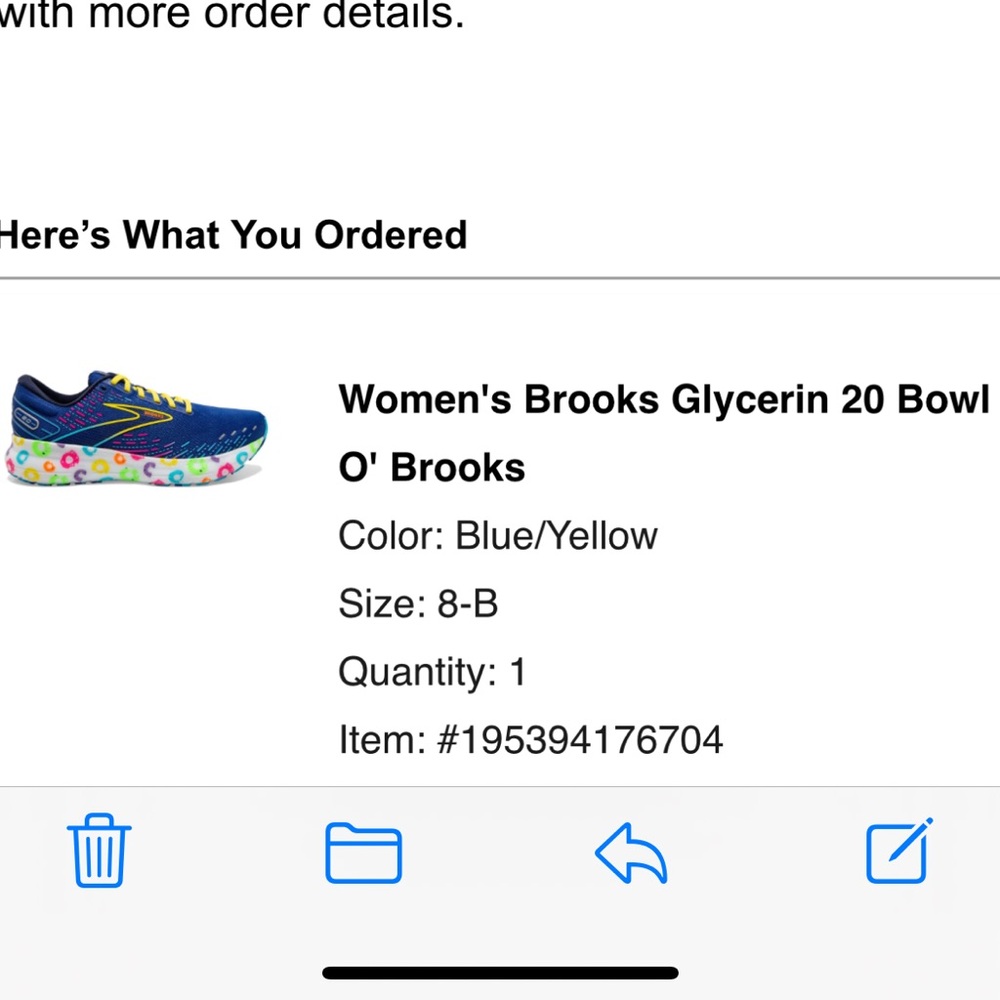This screenshot has height=1000, width=1000.
Task: Tap the Color: Blue/Yellow line
Action: coord(498,536)
